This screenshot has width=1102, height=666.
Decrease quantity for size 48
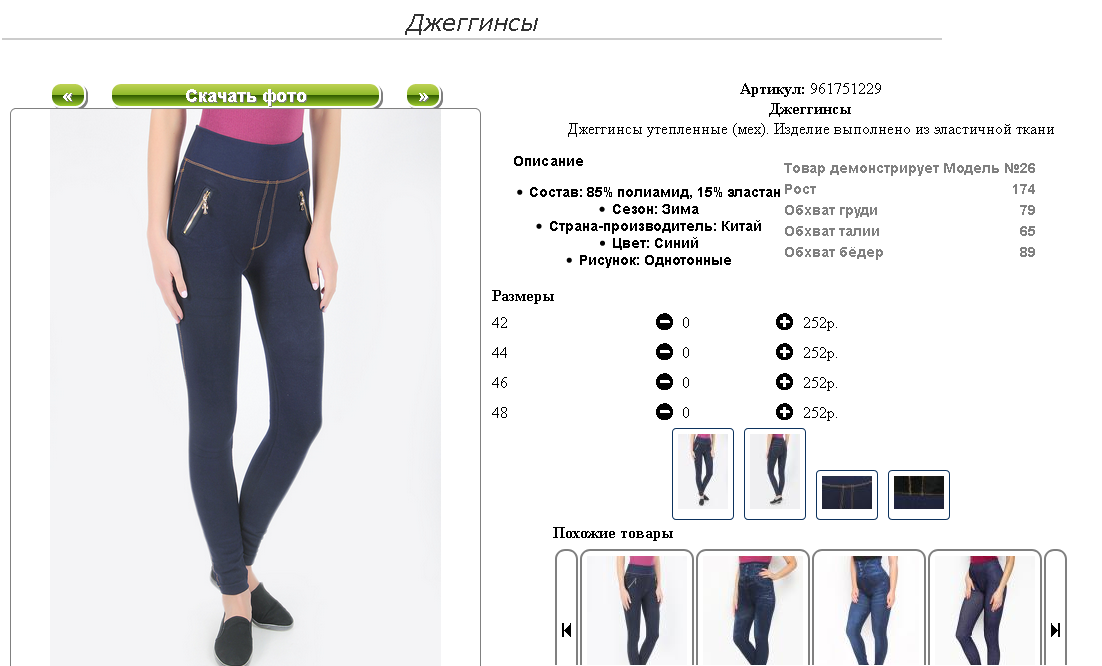point(664,412)
